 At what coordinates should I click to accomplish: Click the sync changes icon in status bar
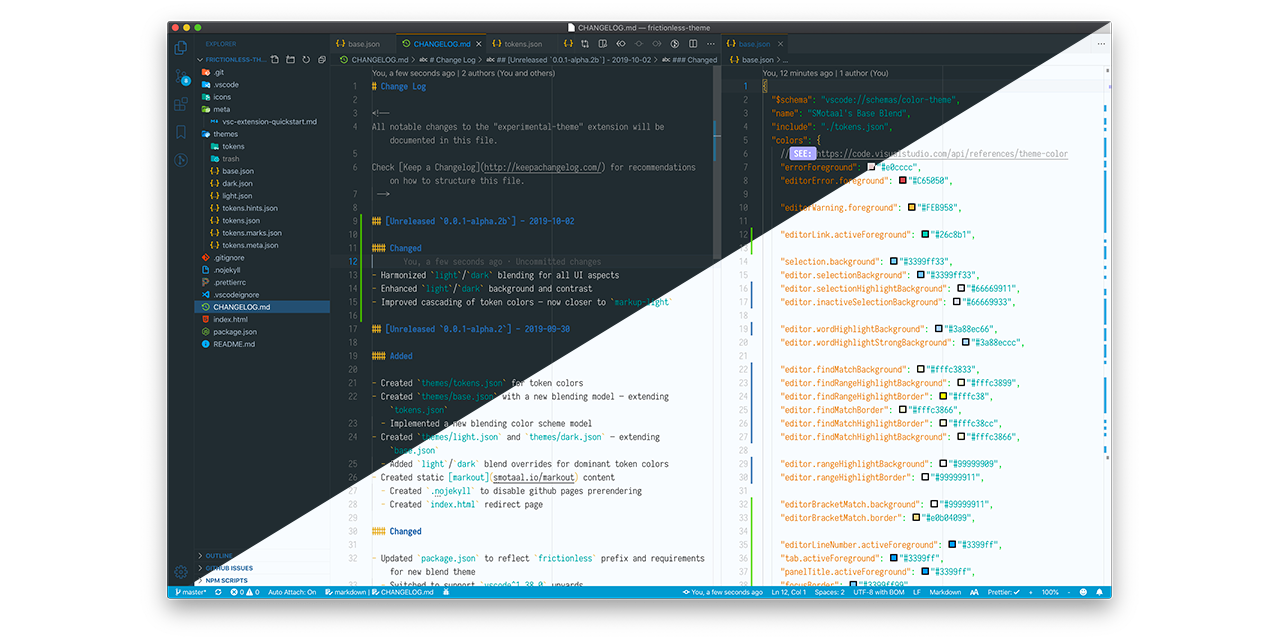(218, 592)
